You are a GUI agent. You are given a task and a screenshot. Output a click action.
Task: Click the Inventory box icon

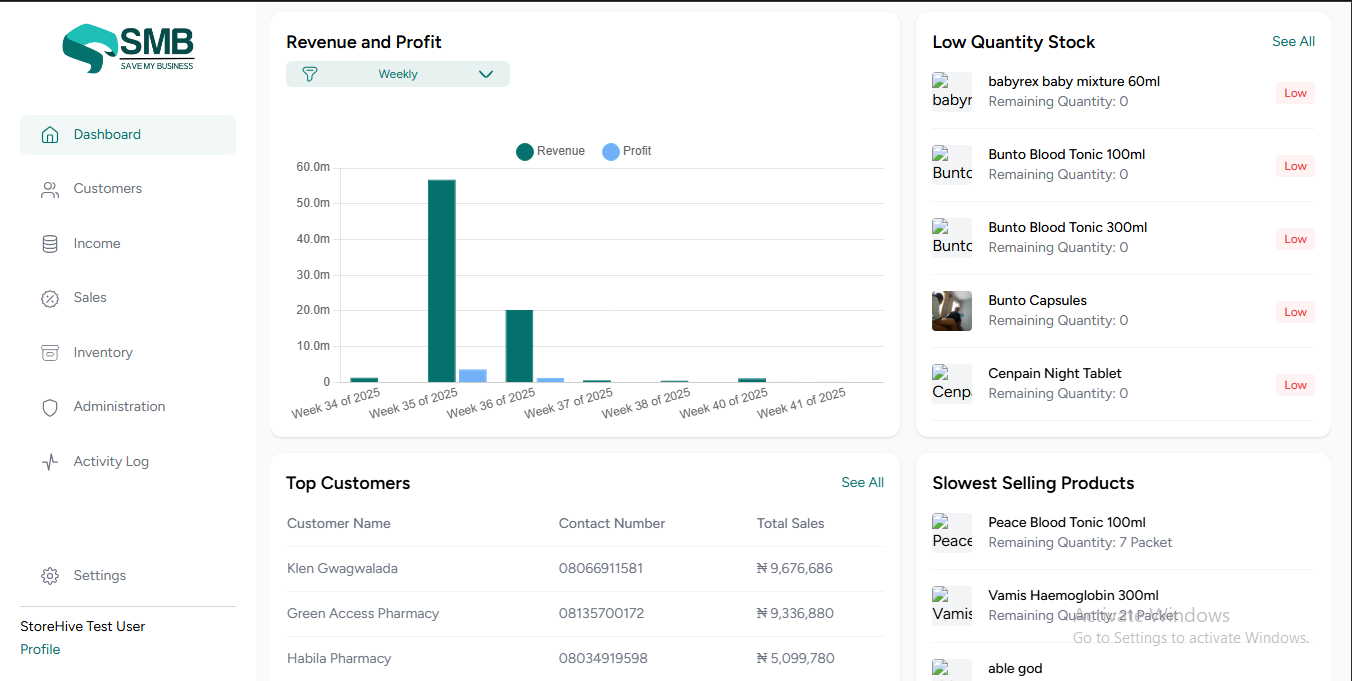tap(50, 352)
